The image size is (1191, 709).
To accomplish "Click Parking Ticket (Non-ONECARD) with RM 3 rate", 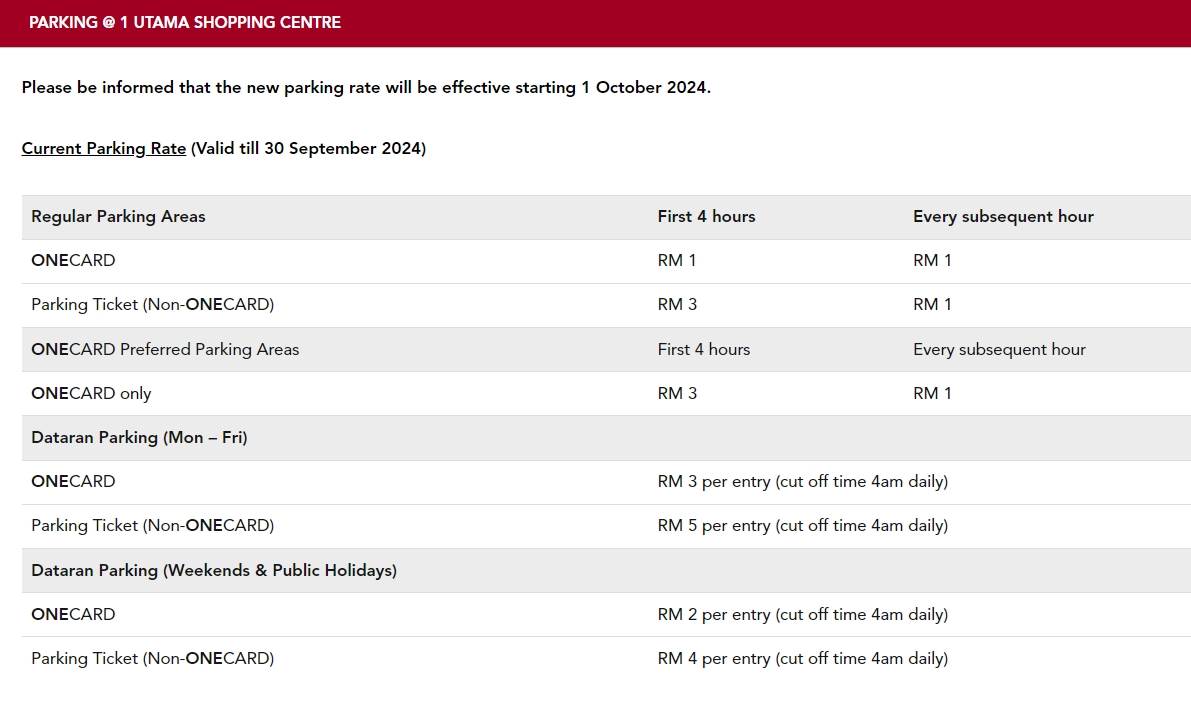I will click(x=606, y=305).
